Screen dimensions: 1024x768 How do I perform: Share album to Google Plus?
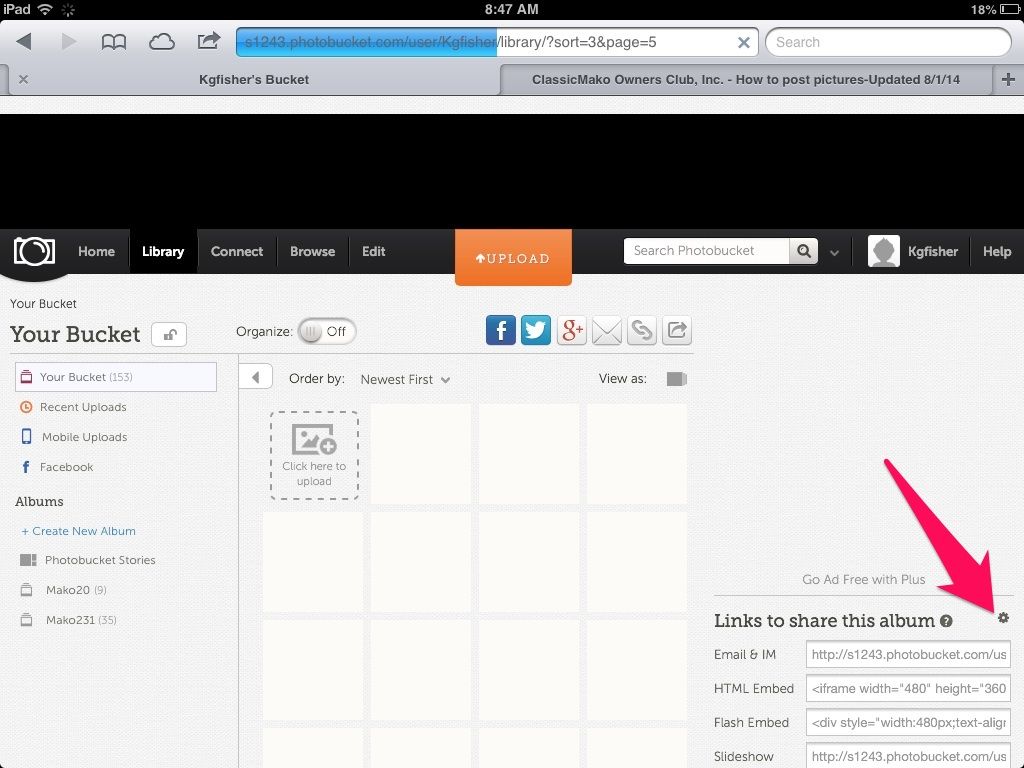click(571, 330)
